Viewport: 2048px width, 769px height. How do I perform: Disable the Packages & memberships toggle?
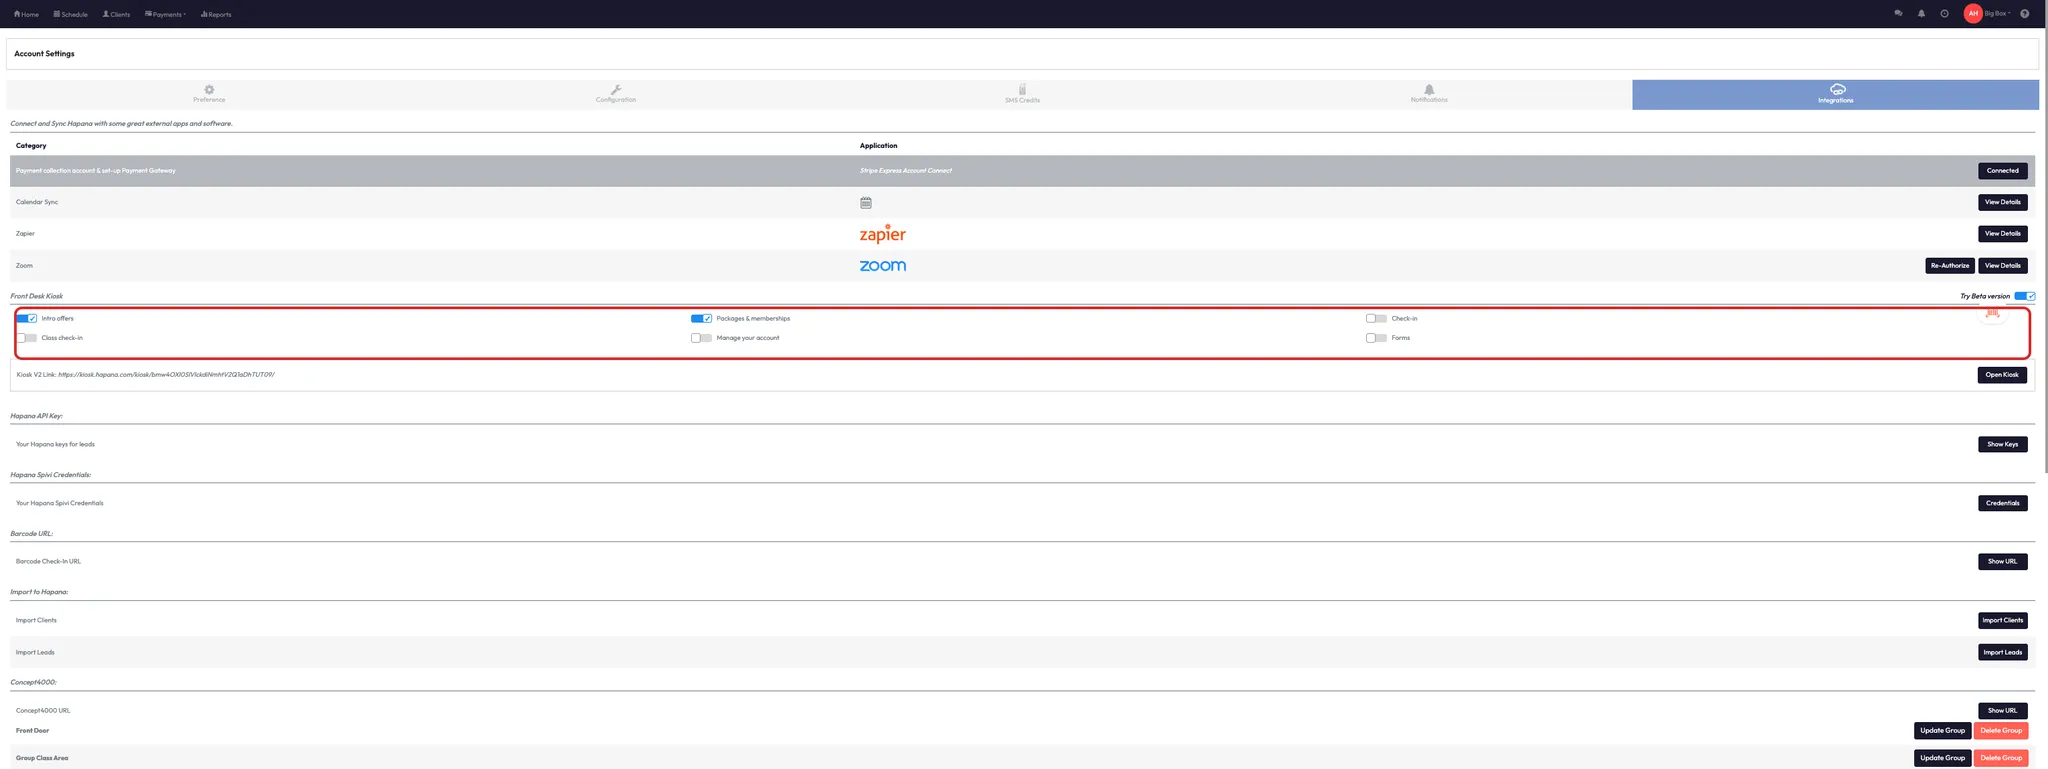pos(702,319)
